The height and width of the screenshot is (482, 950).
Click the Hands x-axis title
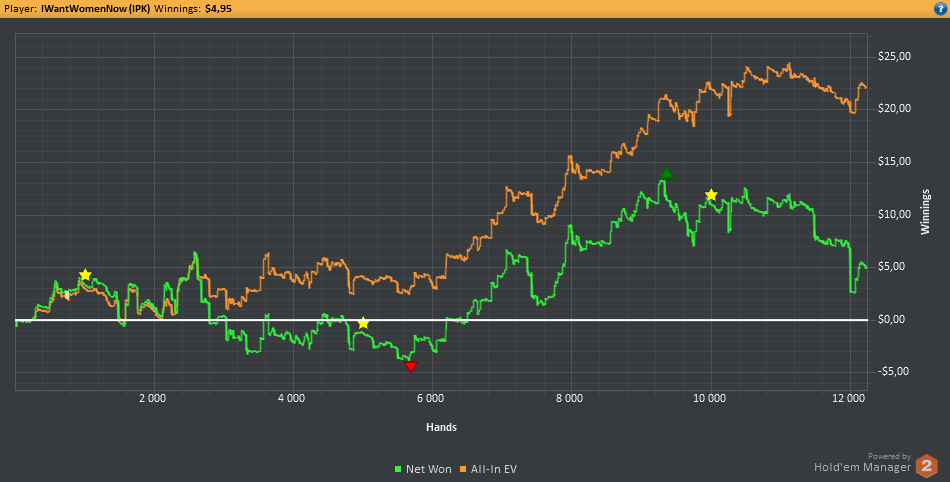tap(441, 427)
